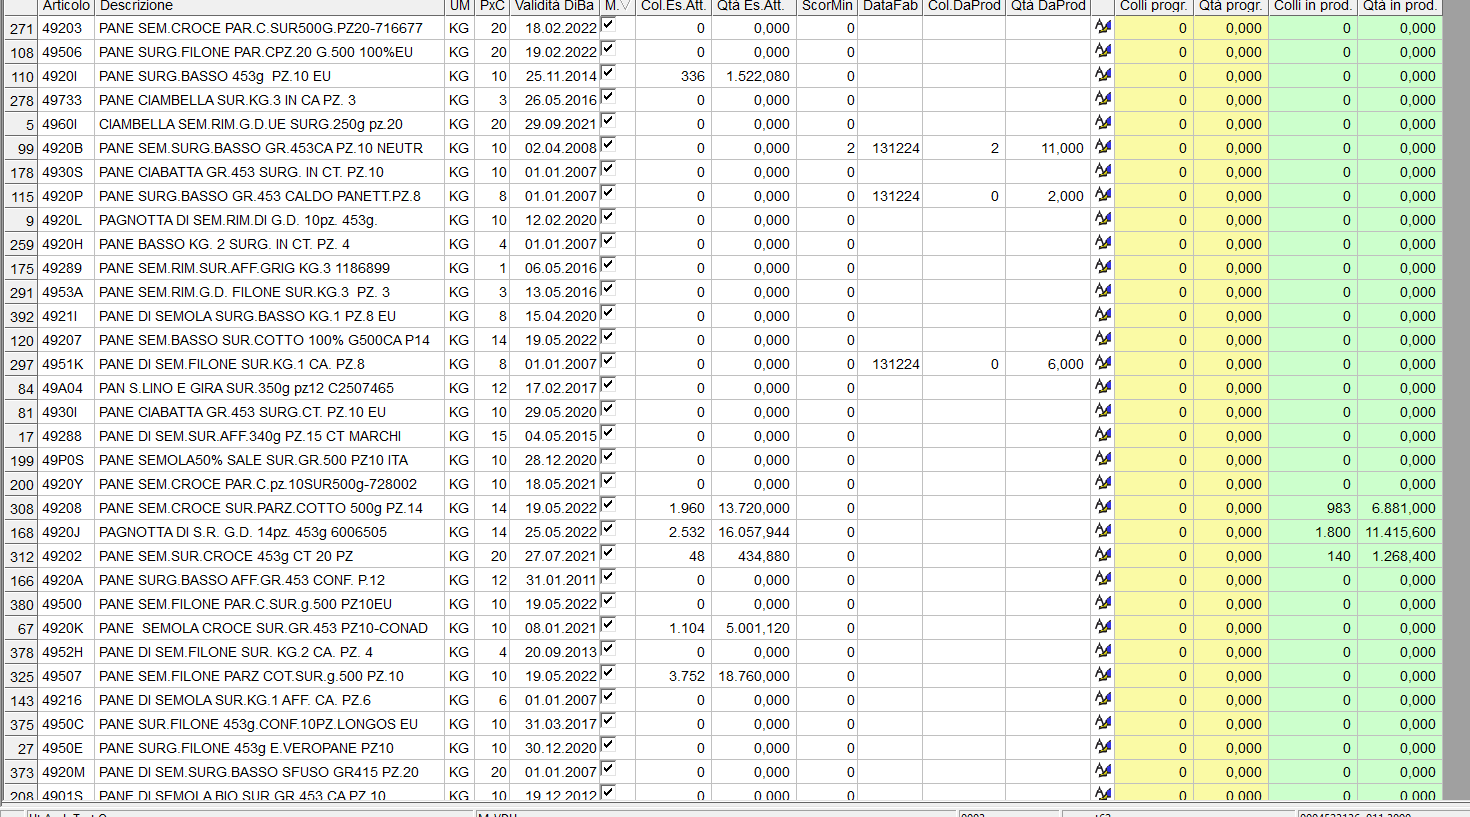1470x817 pixels.
Task: Uncheck M.V checkbox in the 4920P row
Action: (x=608, y=193)
